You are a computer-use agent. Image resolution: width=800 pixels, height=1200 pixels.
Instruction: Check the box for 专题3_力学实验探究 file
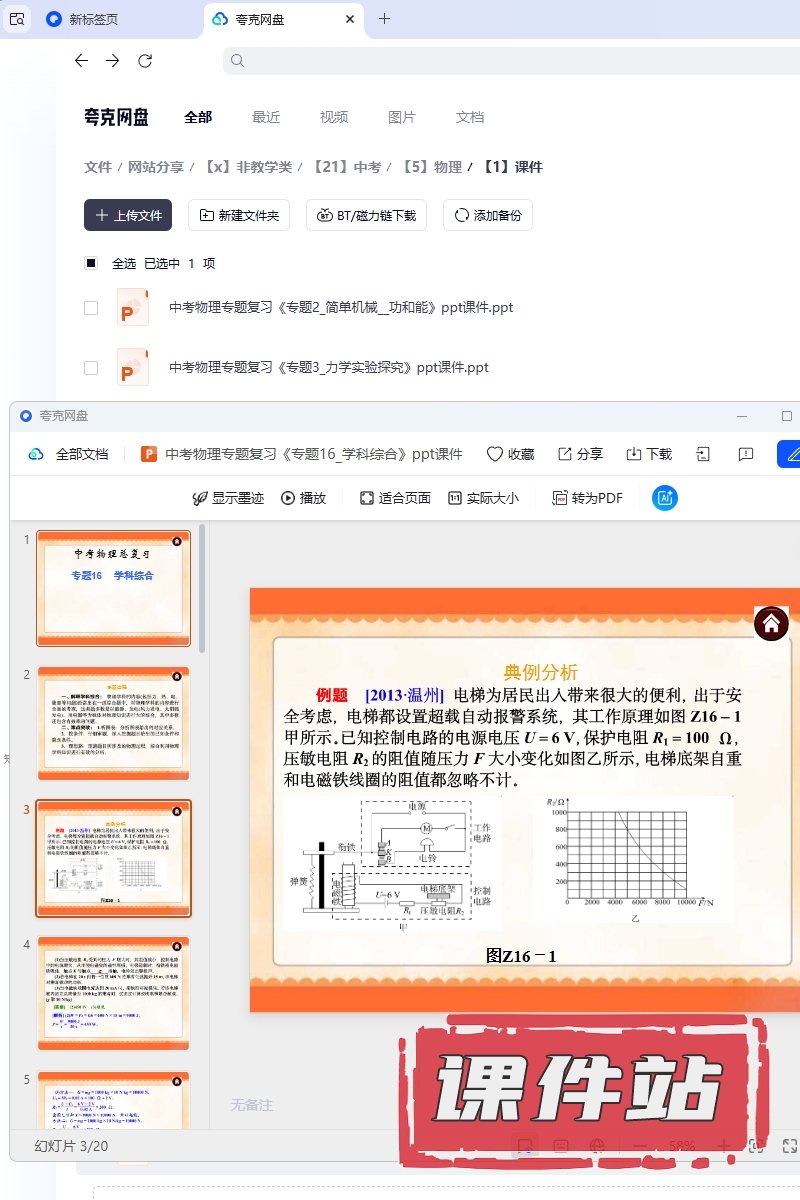[x=91, y=368]
